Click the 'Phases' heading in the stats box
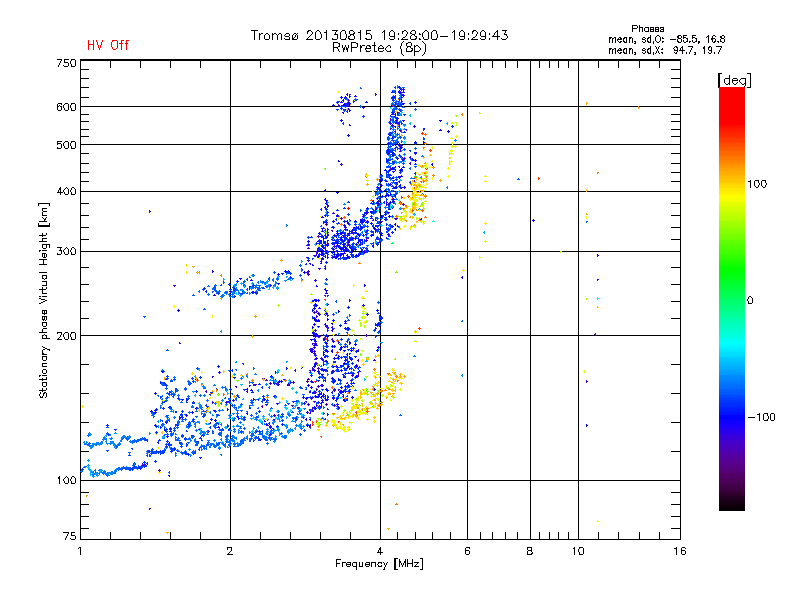The image size is (800, 600). click(x=647, y=29)
